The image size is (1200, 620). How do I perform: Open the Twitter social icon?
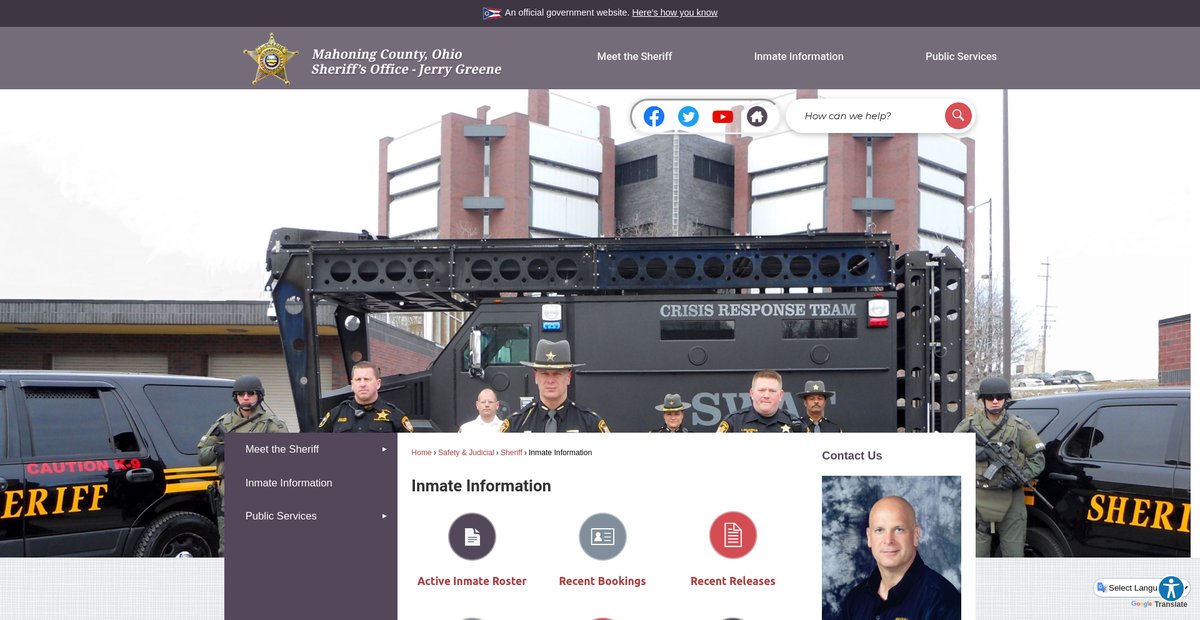pyautogui.click(x=688, y=116)
